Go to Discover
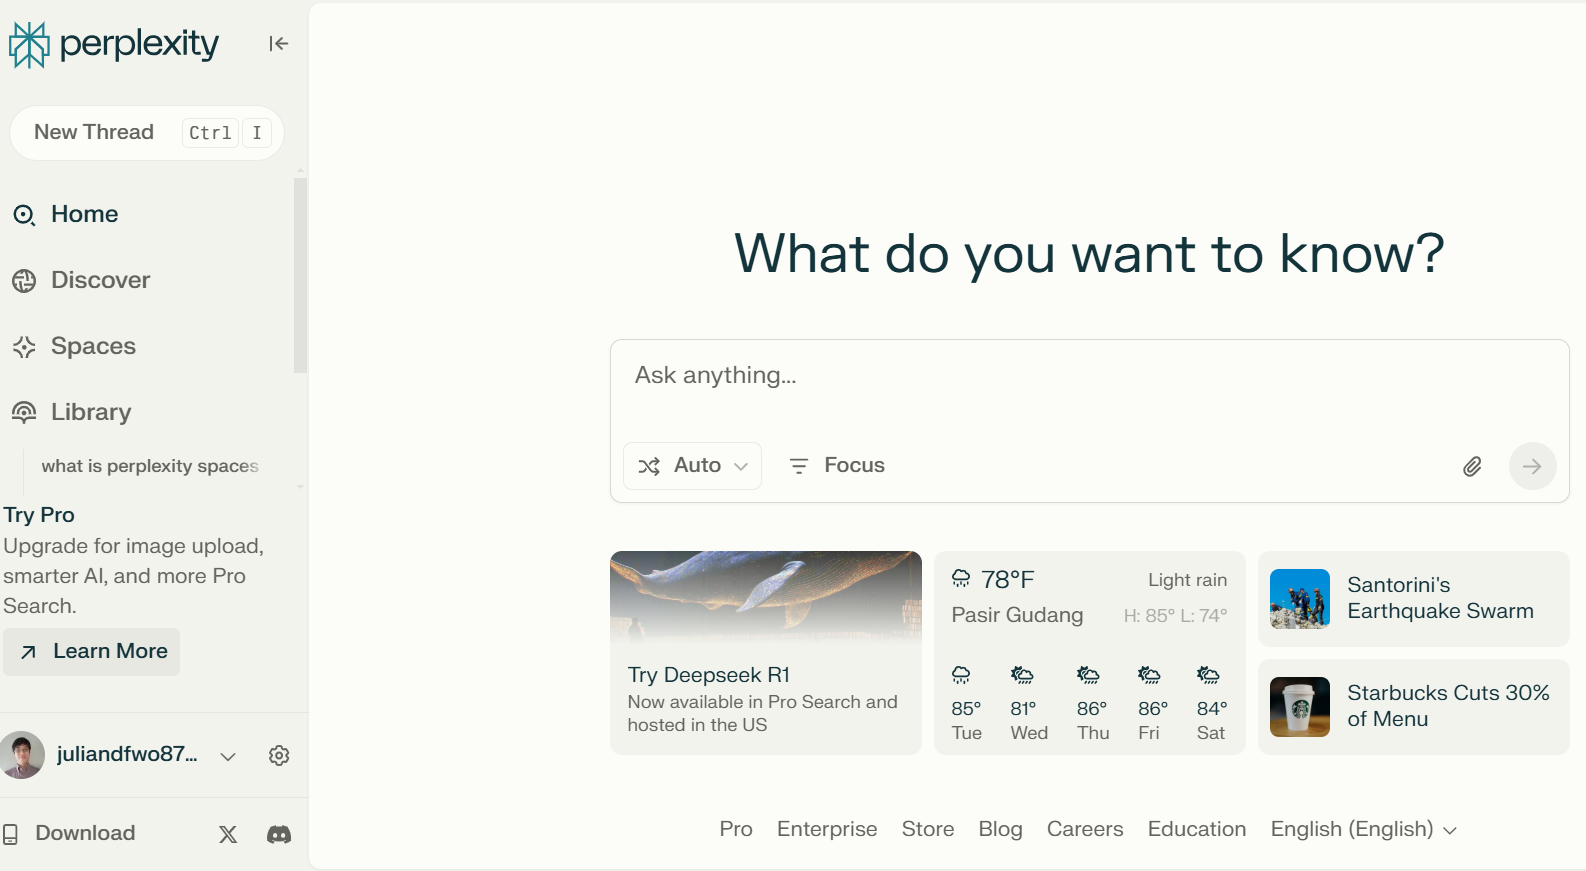 coord(101,280)
